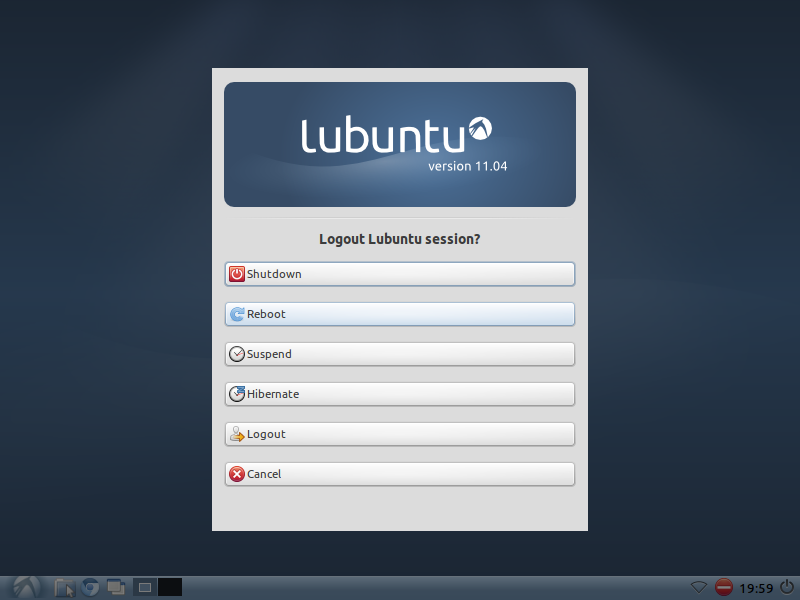
Task: Click the 'Logout Lubuntu session?' heading
Action: click(x=399, y=239)
